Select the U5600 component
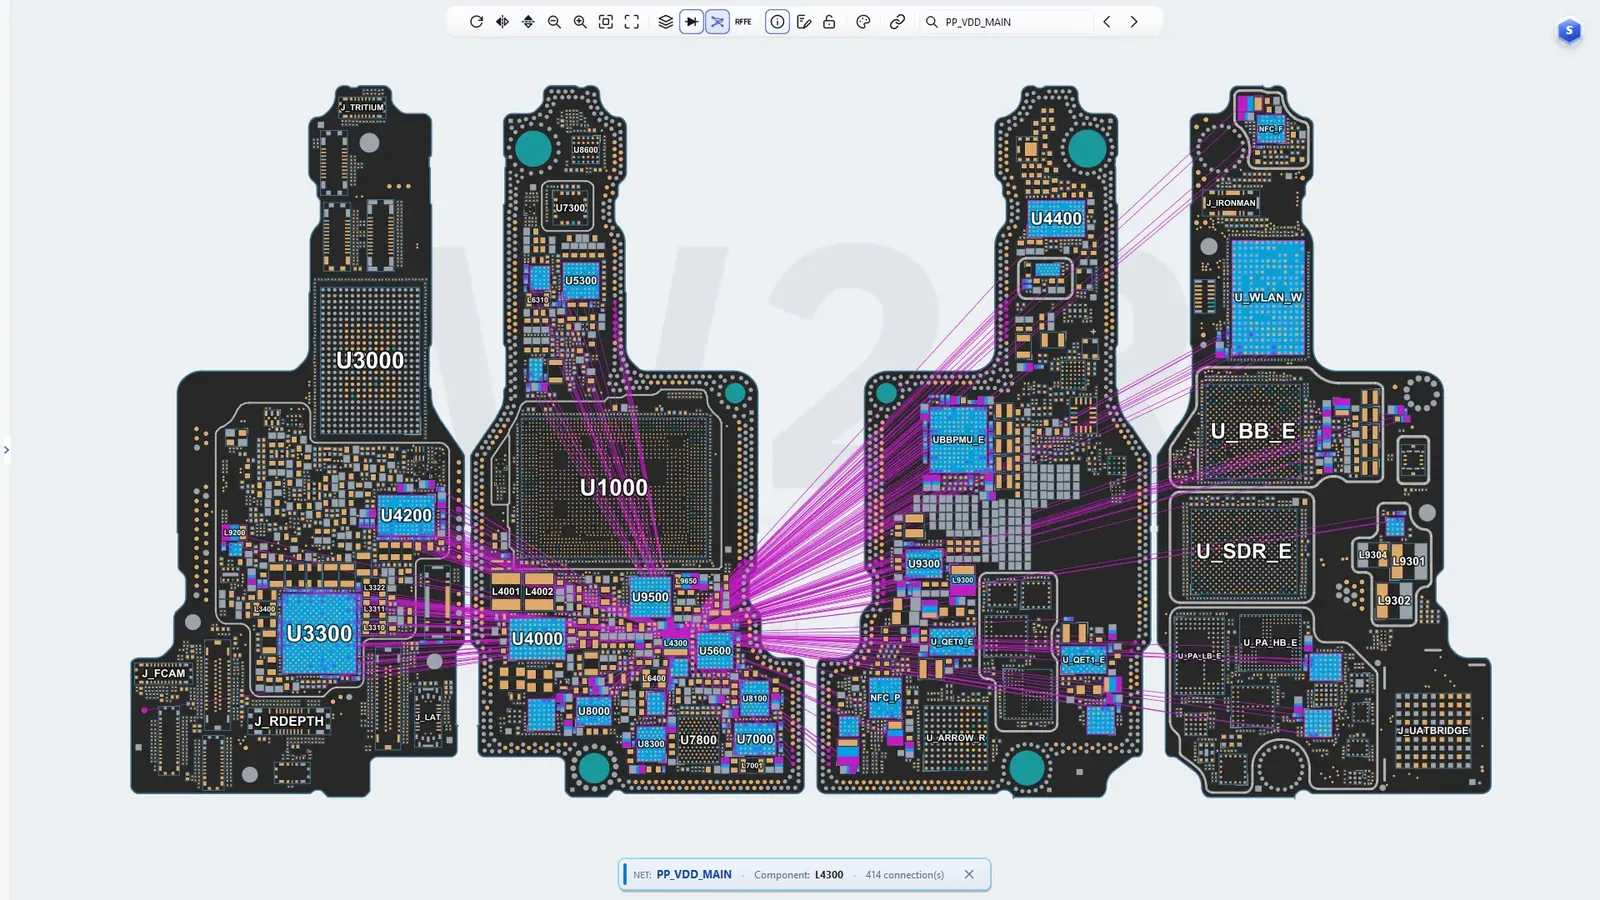This screenshot has height=900, width=1600. tap(715, 650)
